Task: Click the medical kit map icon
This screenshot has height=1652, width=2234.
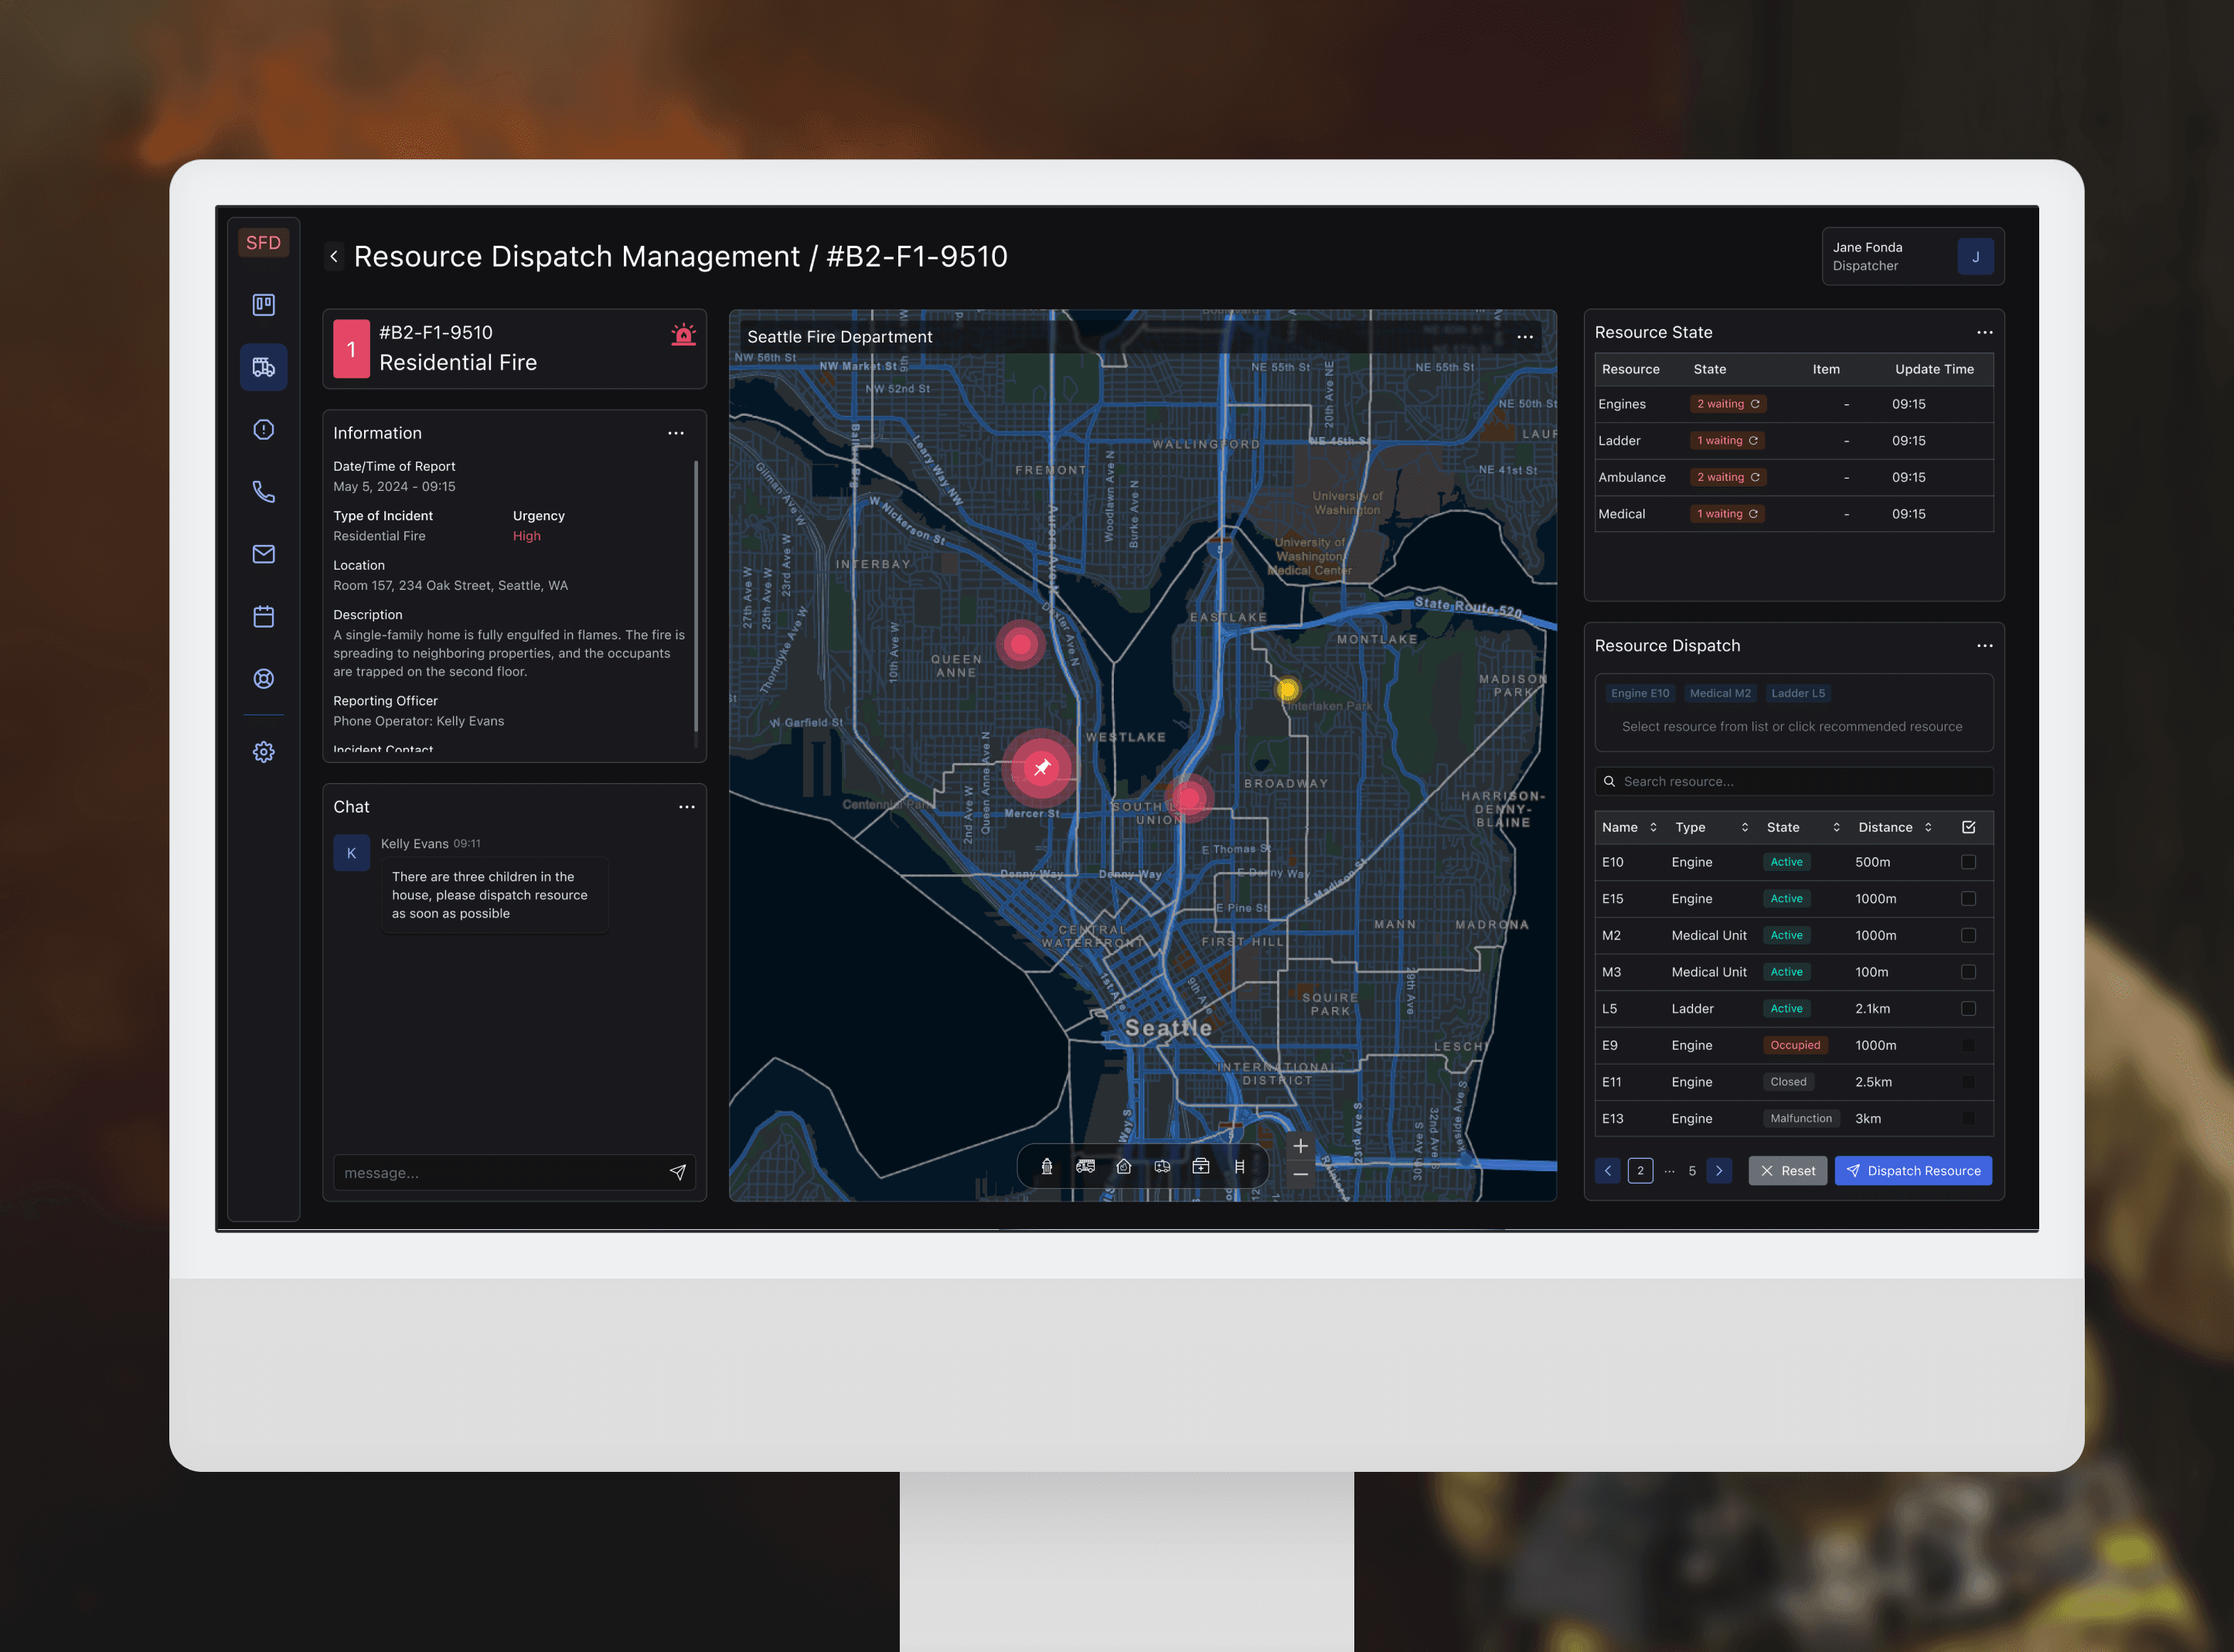Action: pyautogui.click(x=1201, y=1166)
